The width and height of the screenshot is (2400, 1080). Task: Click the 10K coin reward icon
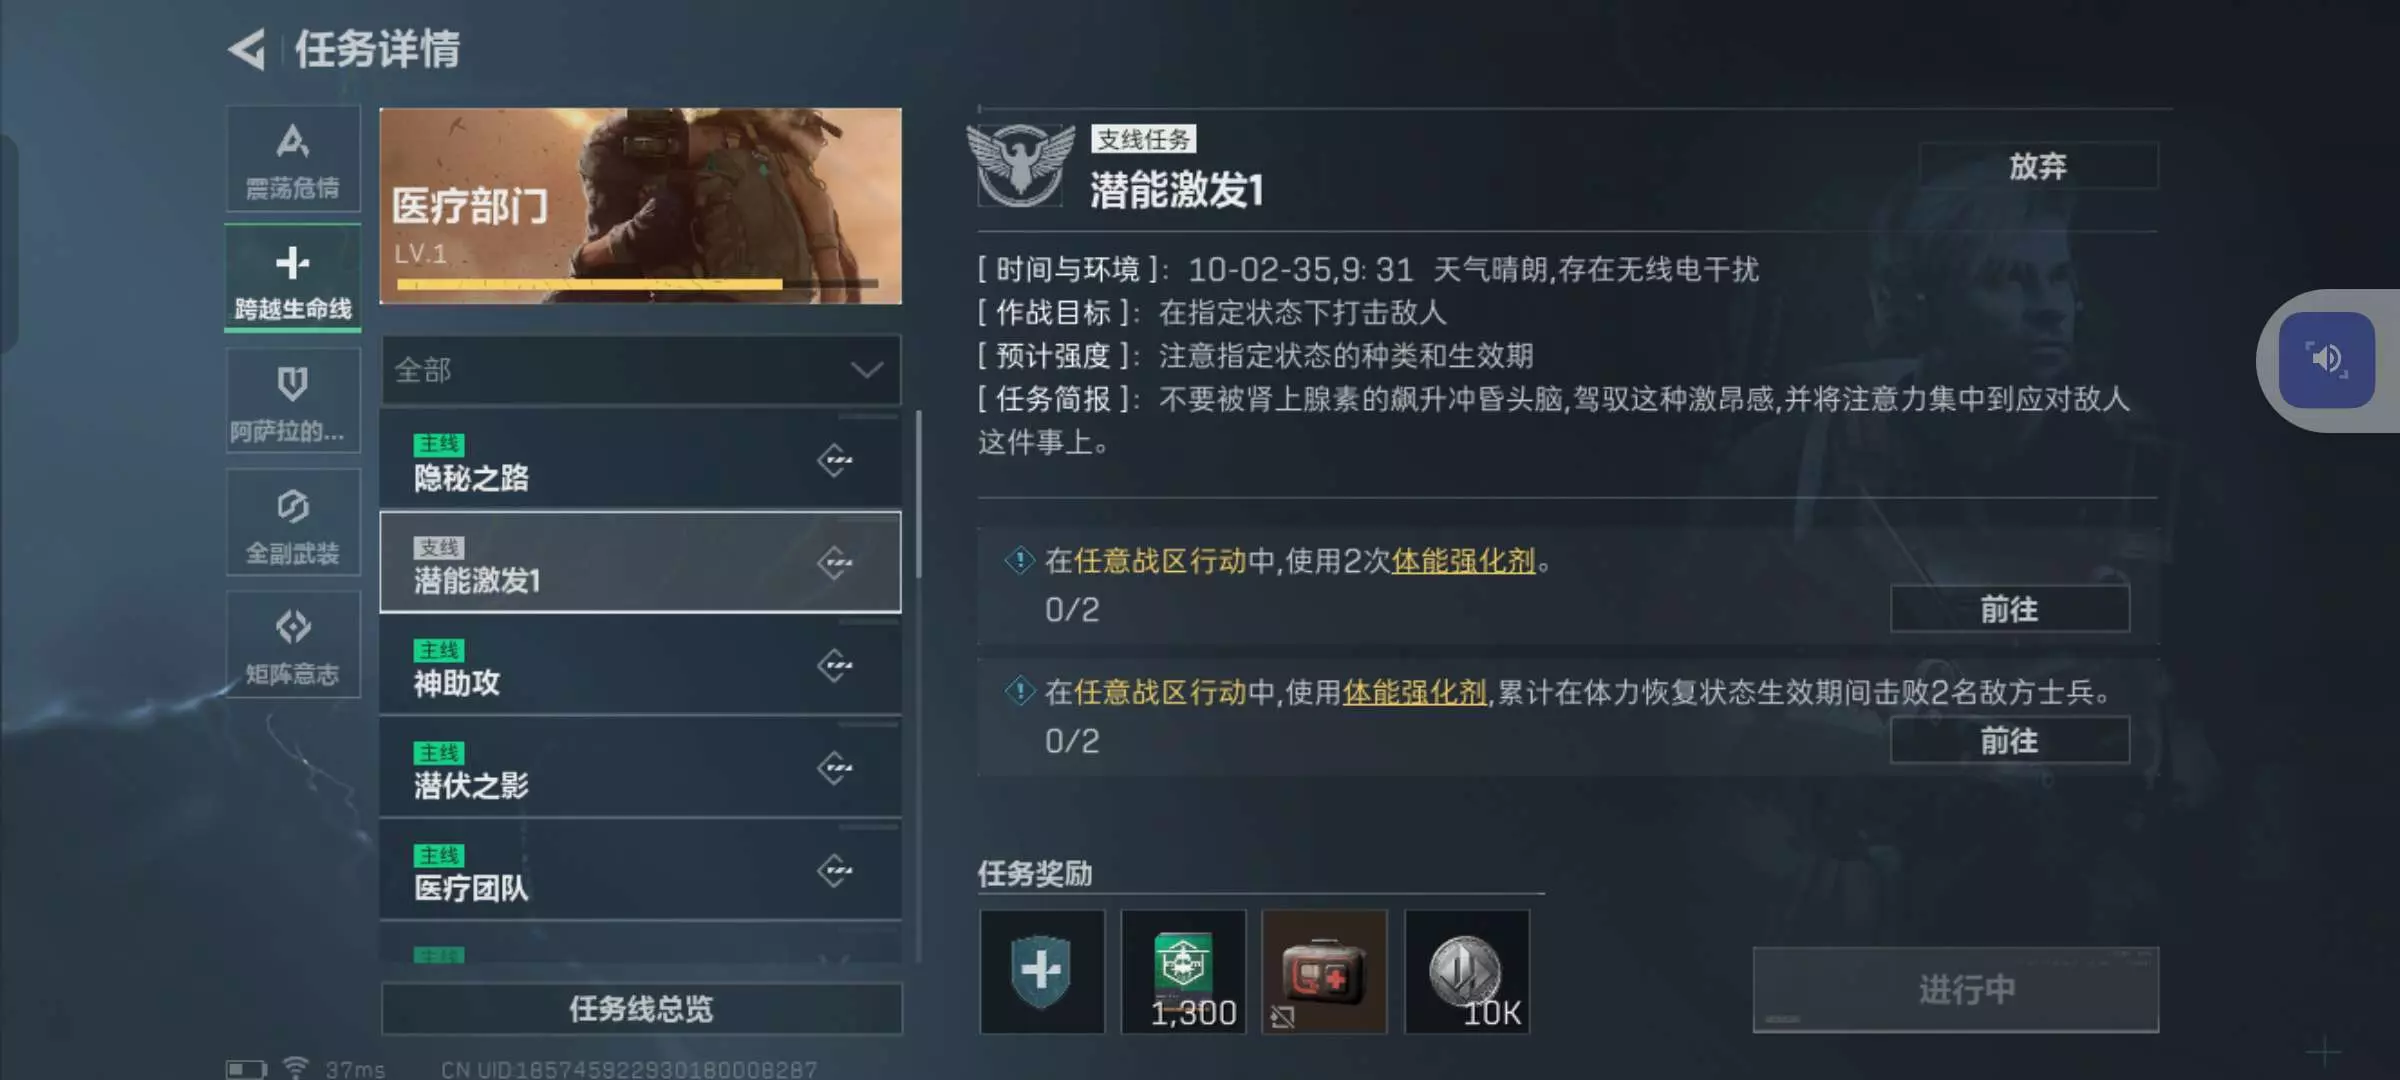1467,971
